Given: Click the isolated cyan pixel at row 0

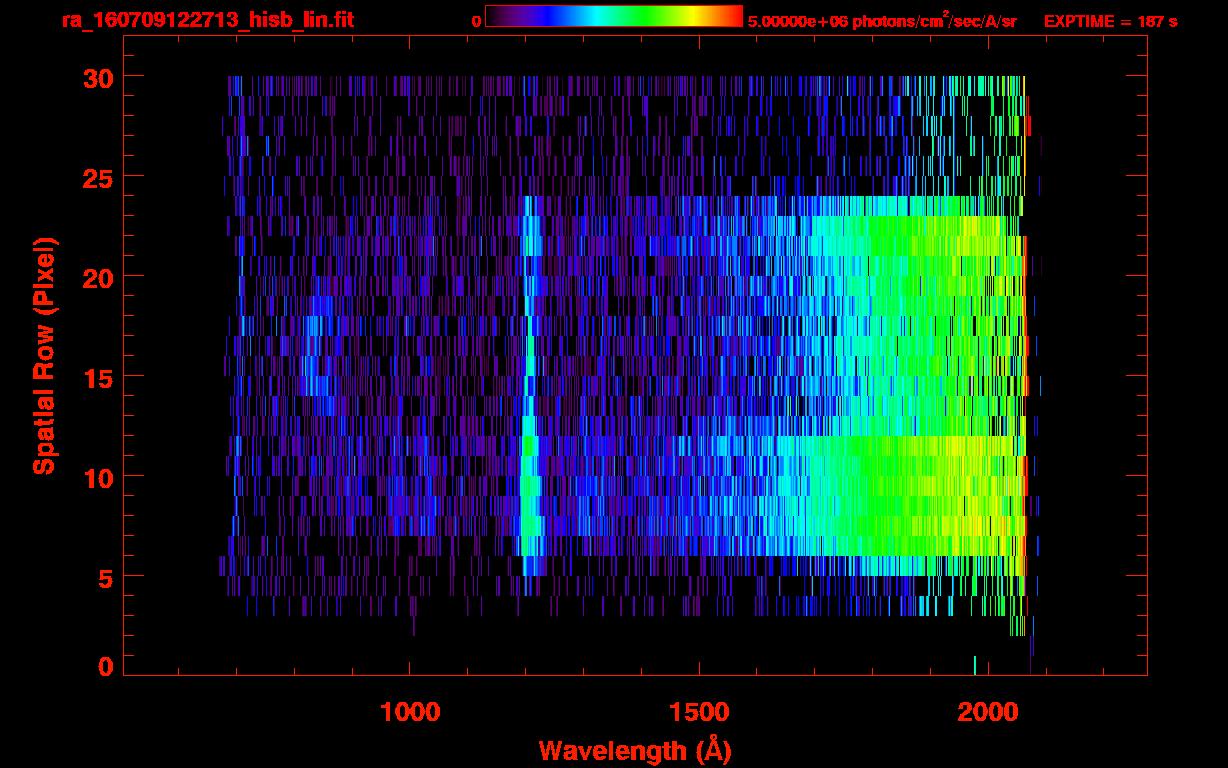Looking at the screenshot, I should pos(975,665).
